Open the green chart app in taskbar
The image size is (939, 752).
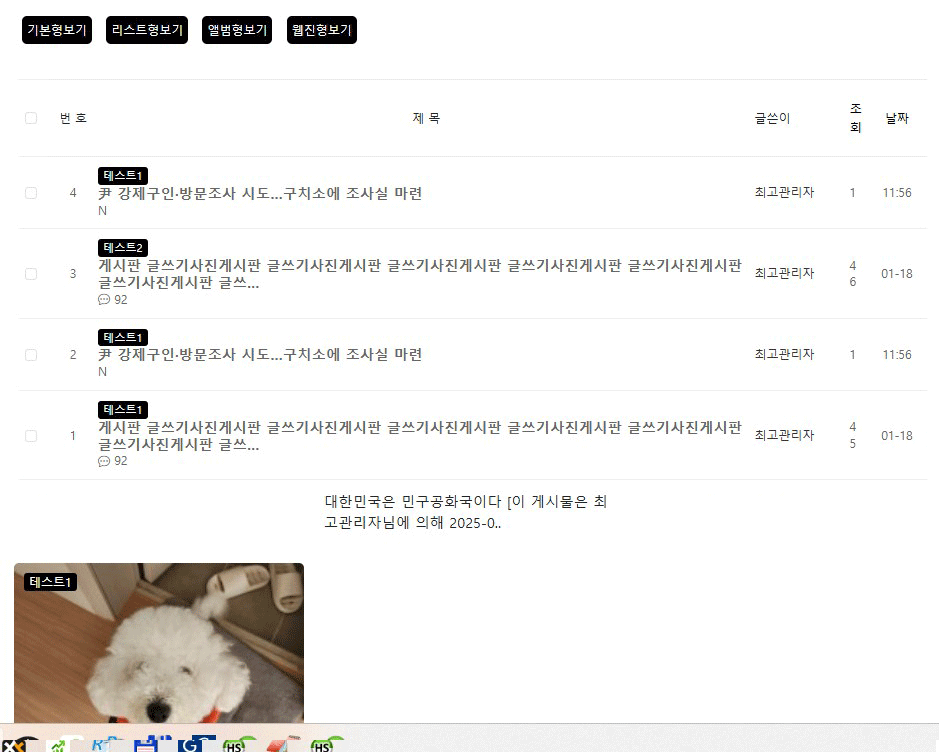[58, 744]
